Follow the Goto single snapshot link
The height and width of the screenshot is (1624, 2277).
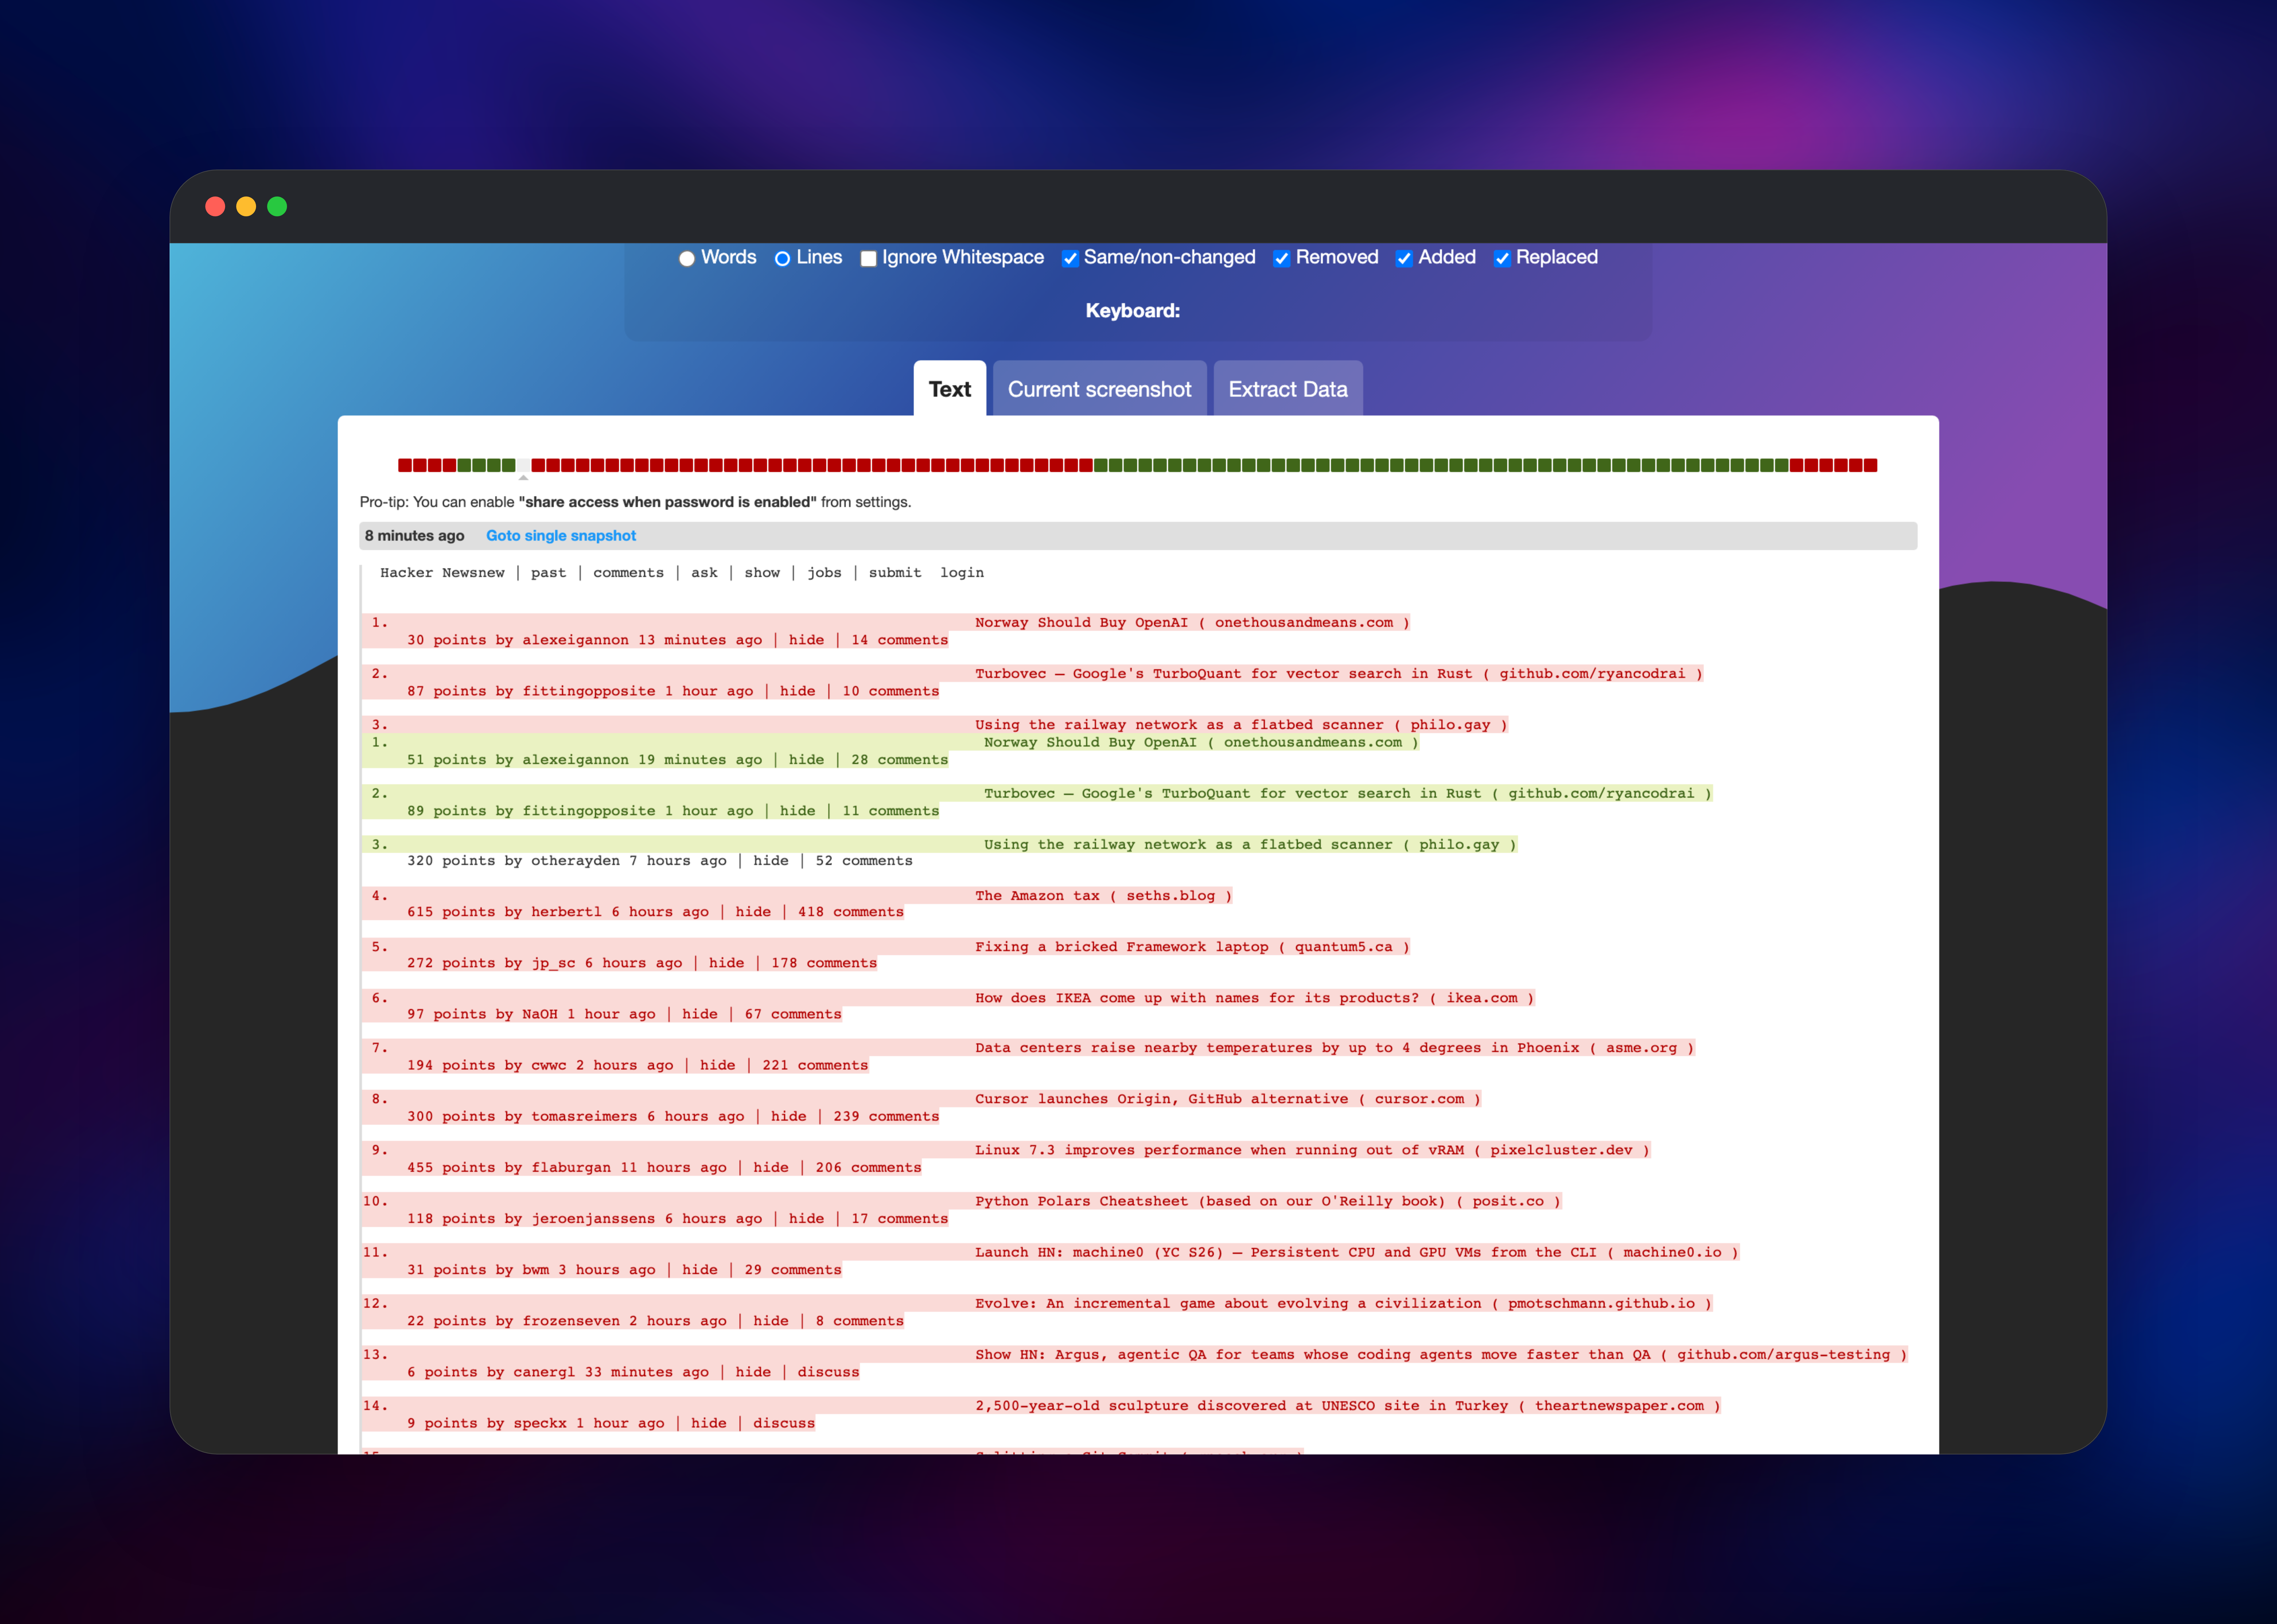click(x=561, y=536)
